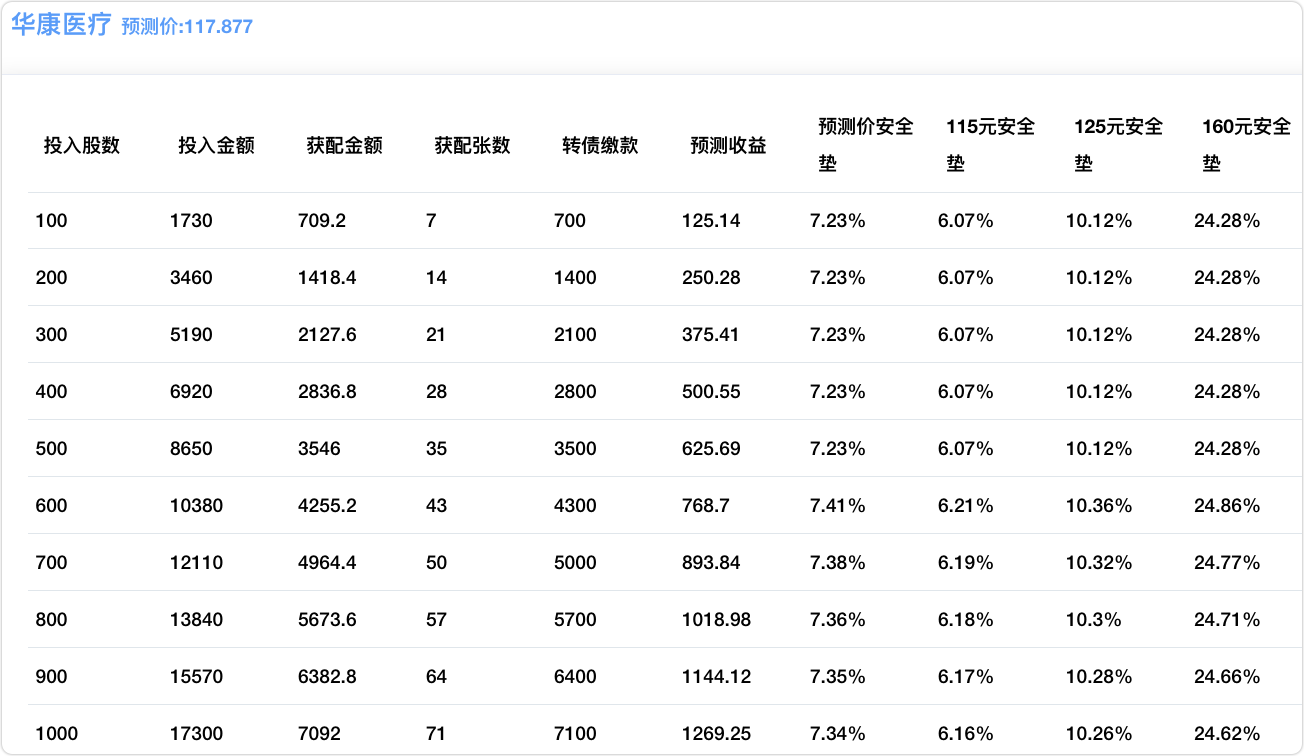
Task: Select the 预测价安全垫 column header
Action: [865, 145]
